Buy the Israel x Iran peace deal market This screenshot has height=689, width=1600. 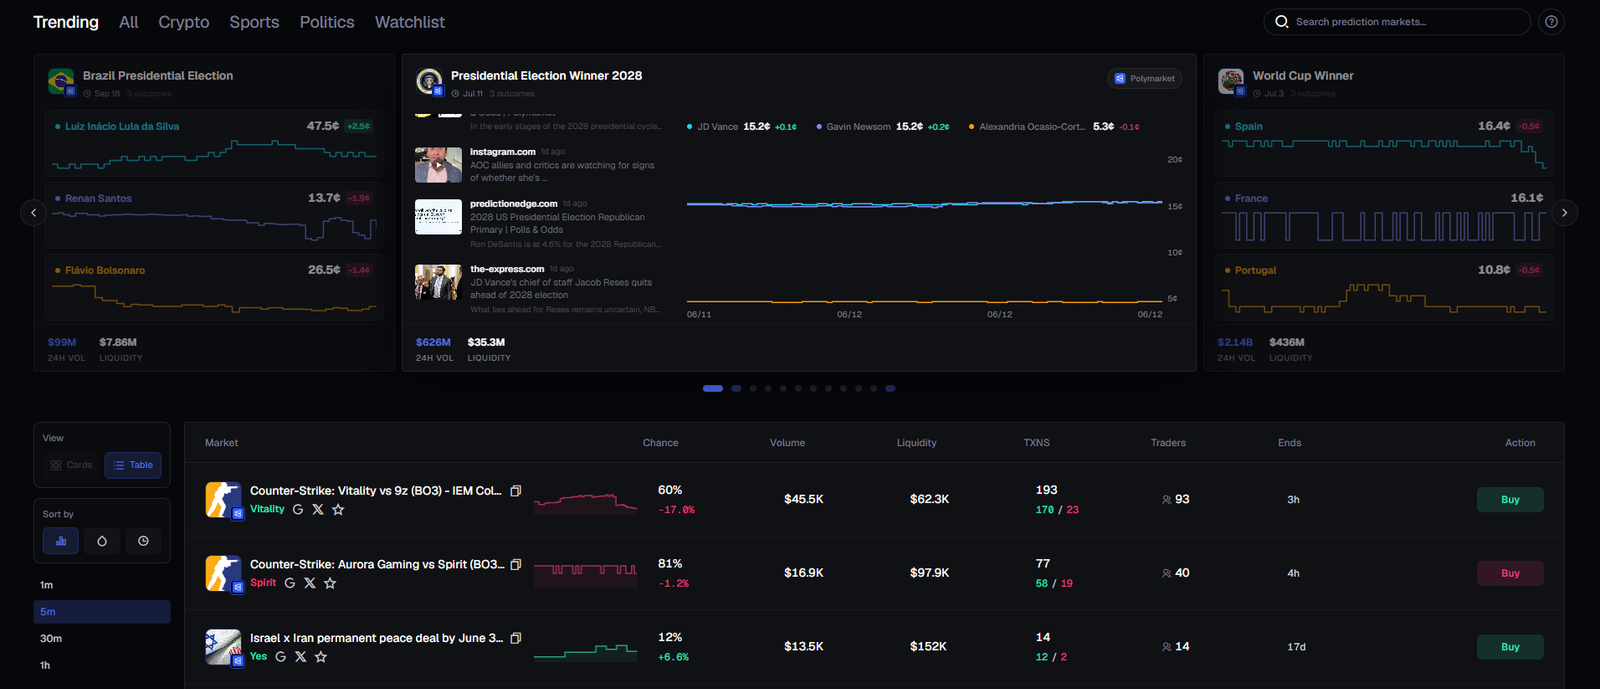1510,647
